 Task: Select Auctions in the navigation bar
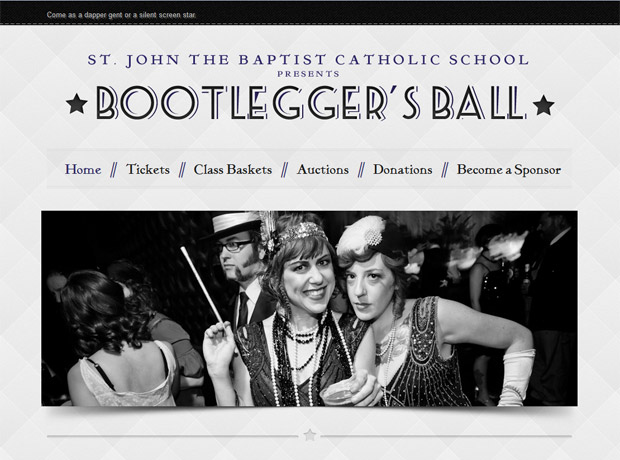(323, 169)
